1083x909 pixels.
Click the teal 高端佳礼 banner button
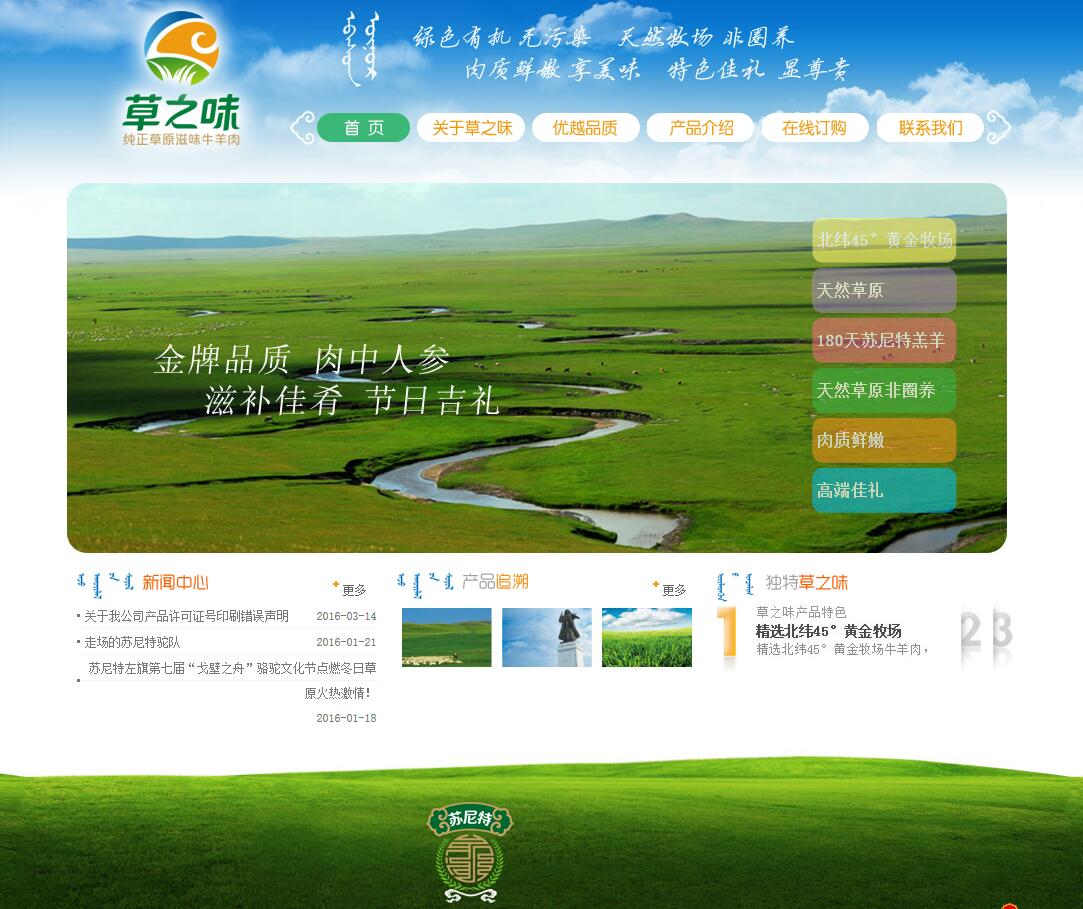tap(884, 491)
